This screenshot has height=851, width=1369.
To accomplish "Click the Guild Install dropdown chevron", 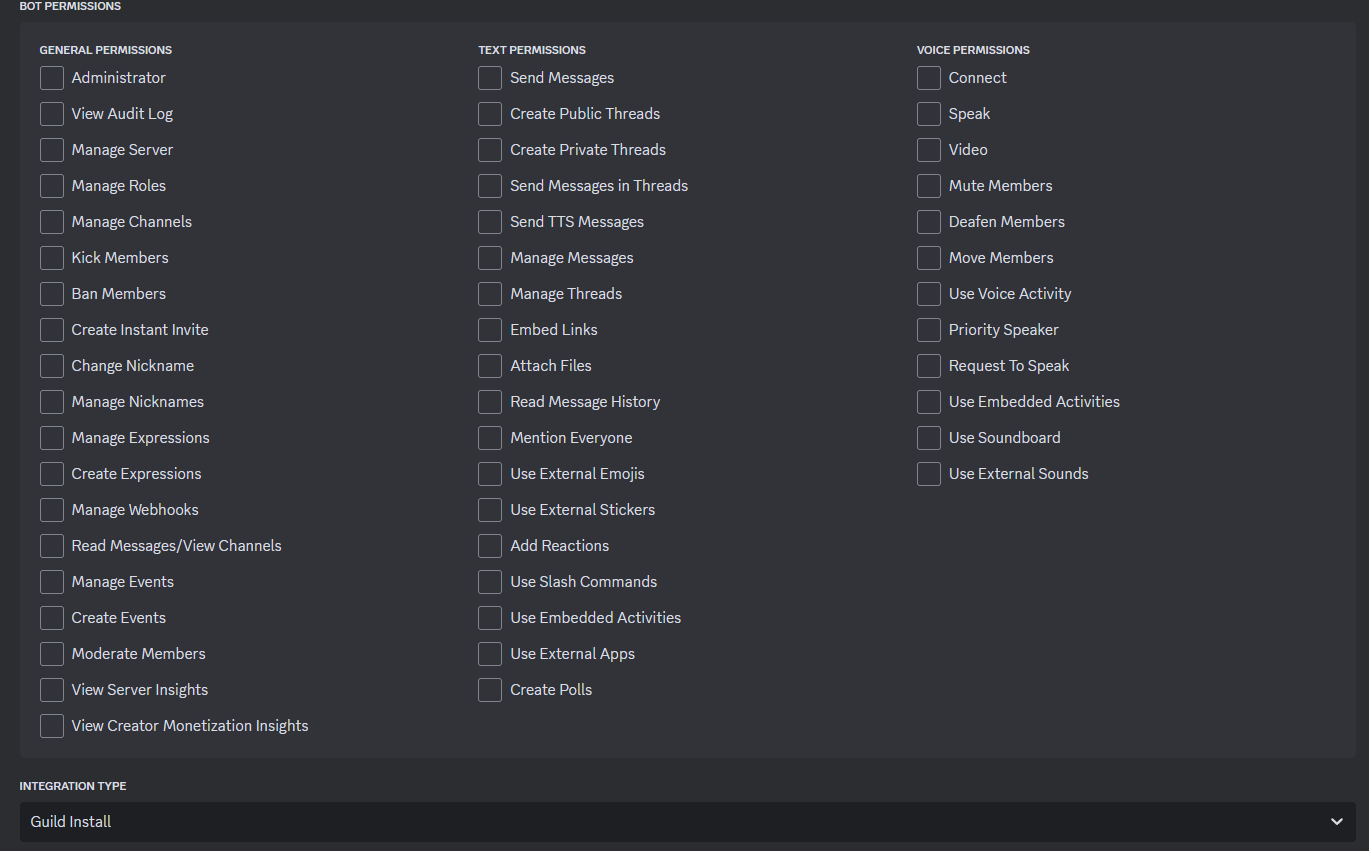I will (x=1336, y=822).
